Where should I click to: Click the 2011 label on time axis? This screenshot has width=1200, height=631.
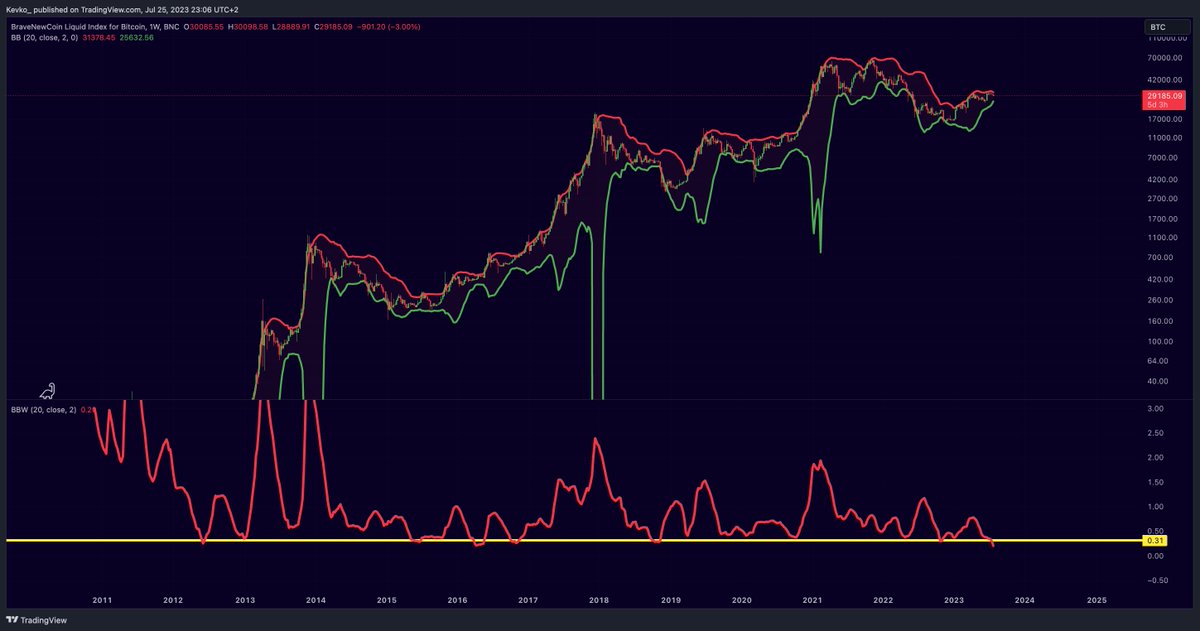[102, 600]
